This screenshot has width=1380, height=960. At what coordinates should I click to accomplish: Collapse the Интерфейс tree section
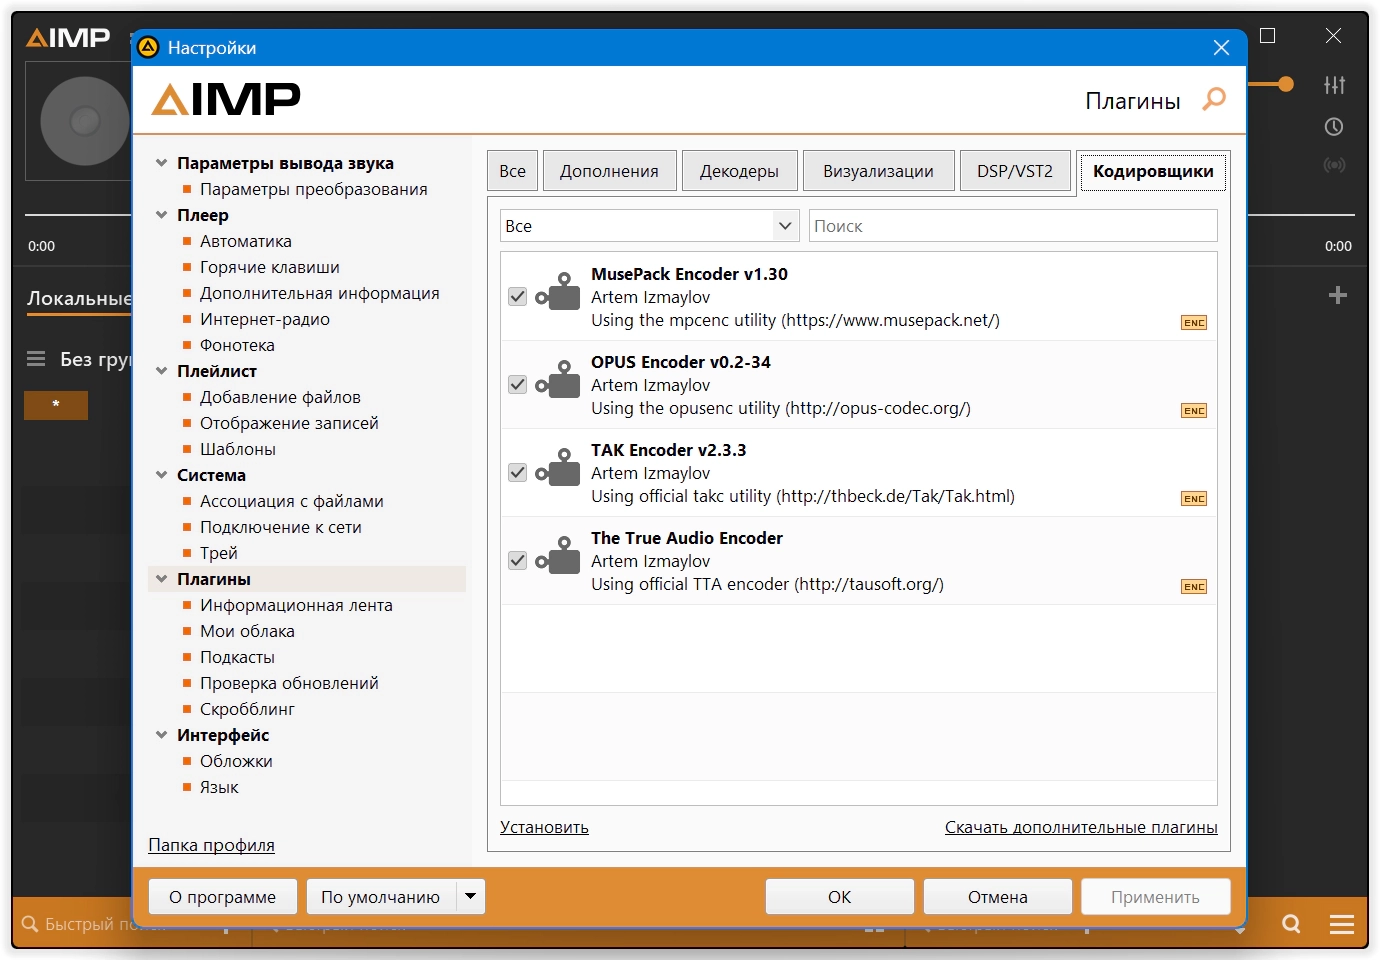click(x=161, y=735)
